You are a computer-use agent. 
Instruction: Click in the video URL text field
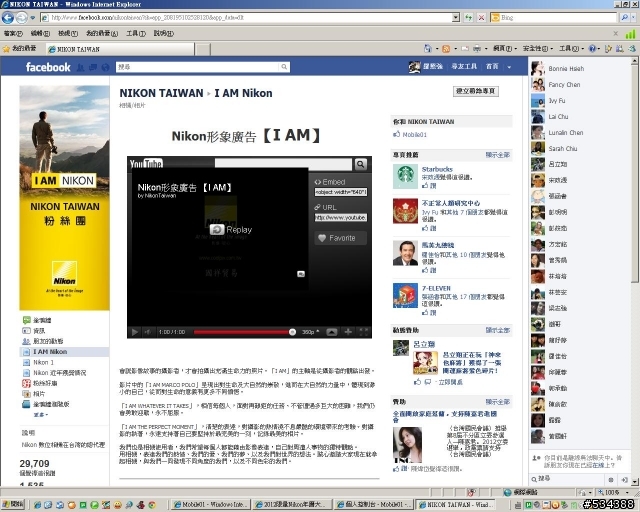(x=340, y=218)
